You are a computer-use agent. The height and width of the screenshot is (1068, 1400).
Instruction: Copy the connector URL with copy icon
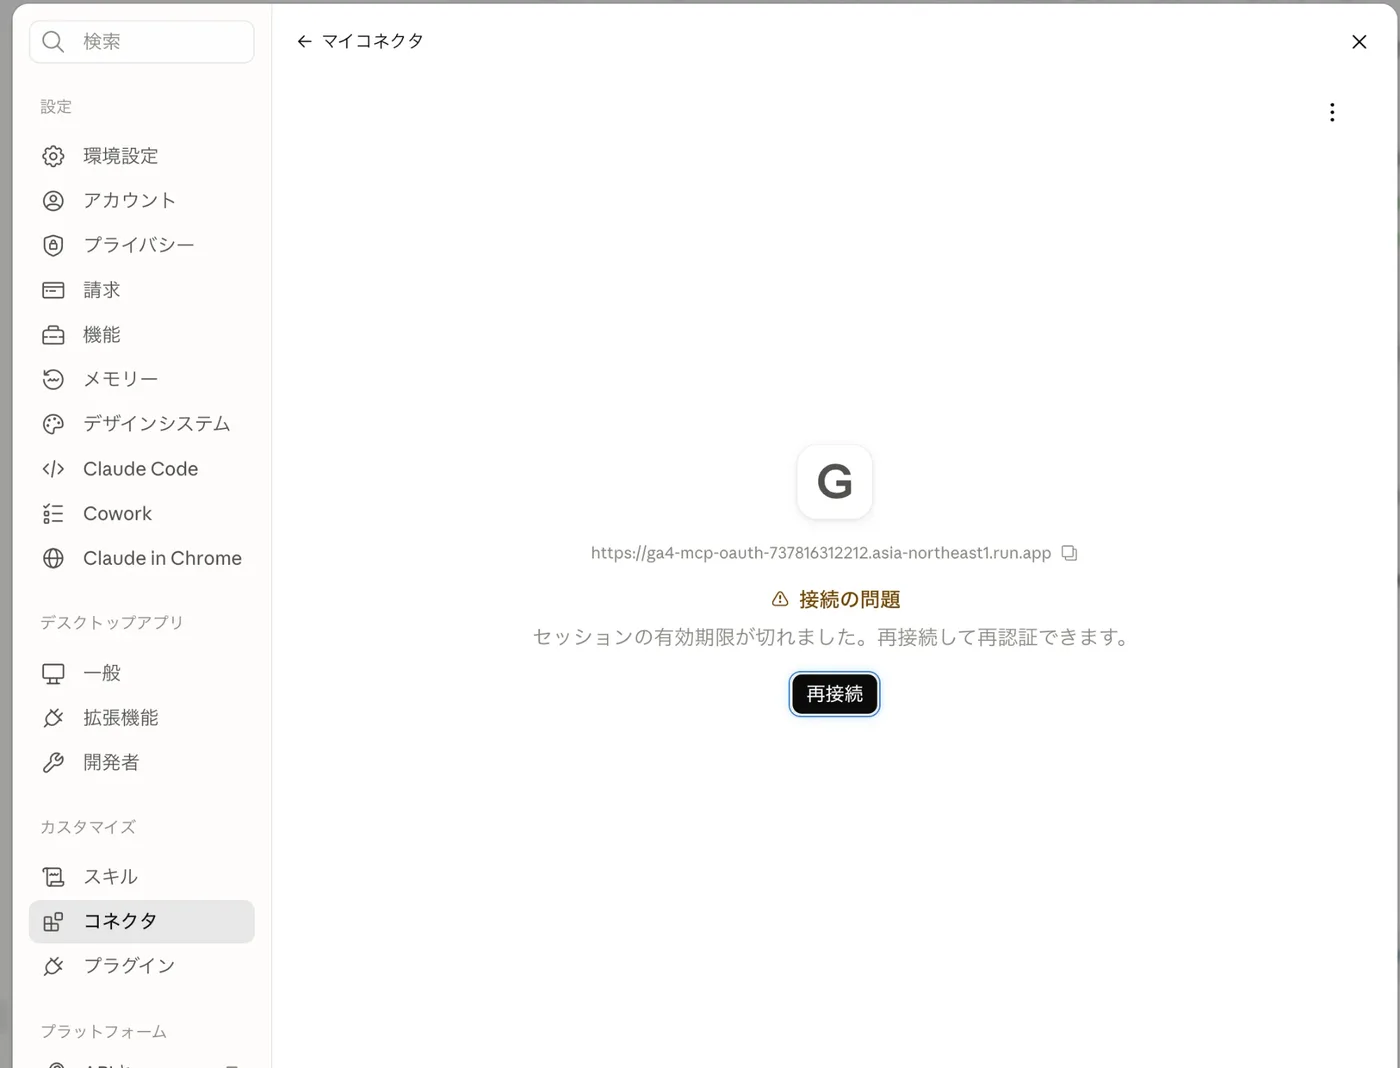[x=1069, y=553]
